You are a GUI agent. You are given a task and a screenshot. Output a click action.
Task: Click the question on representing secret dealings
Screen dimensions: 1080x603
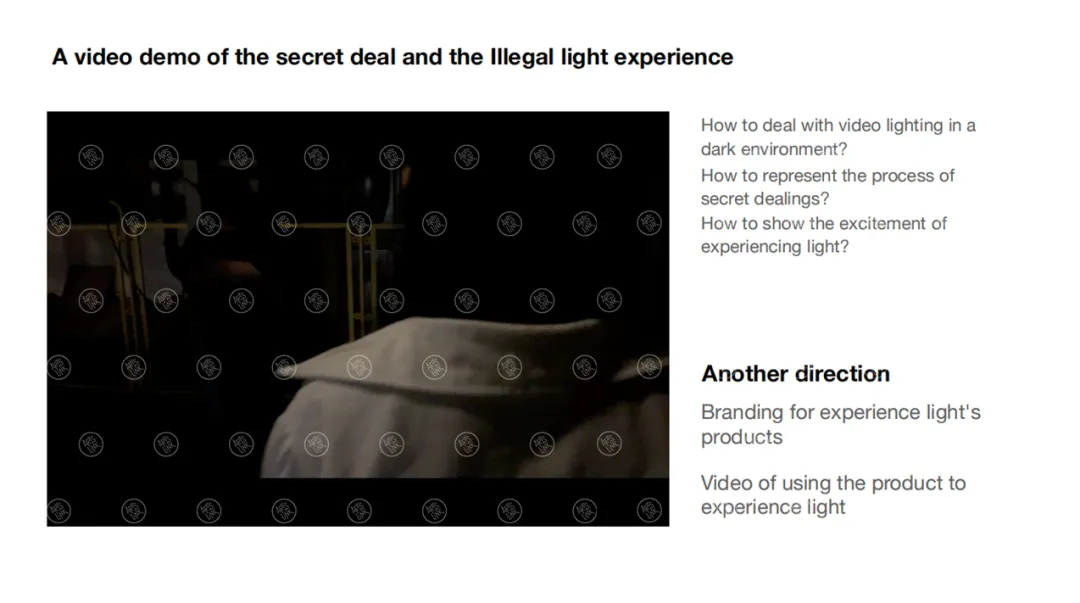point(827,187)
